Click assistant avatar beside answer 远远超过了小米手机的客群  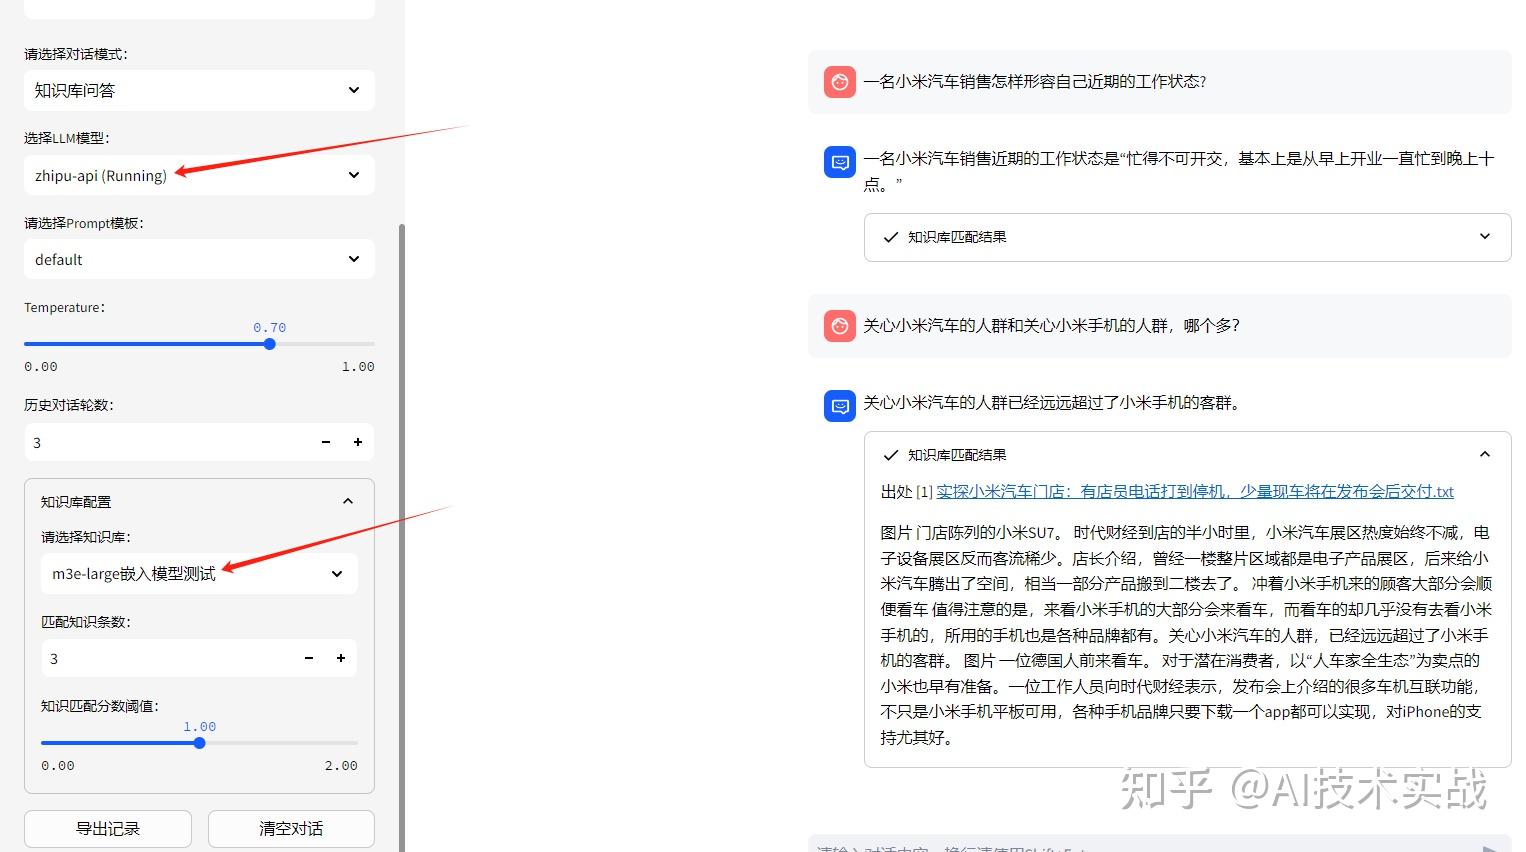point(840,406)
